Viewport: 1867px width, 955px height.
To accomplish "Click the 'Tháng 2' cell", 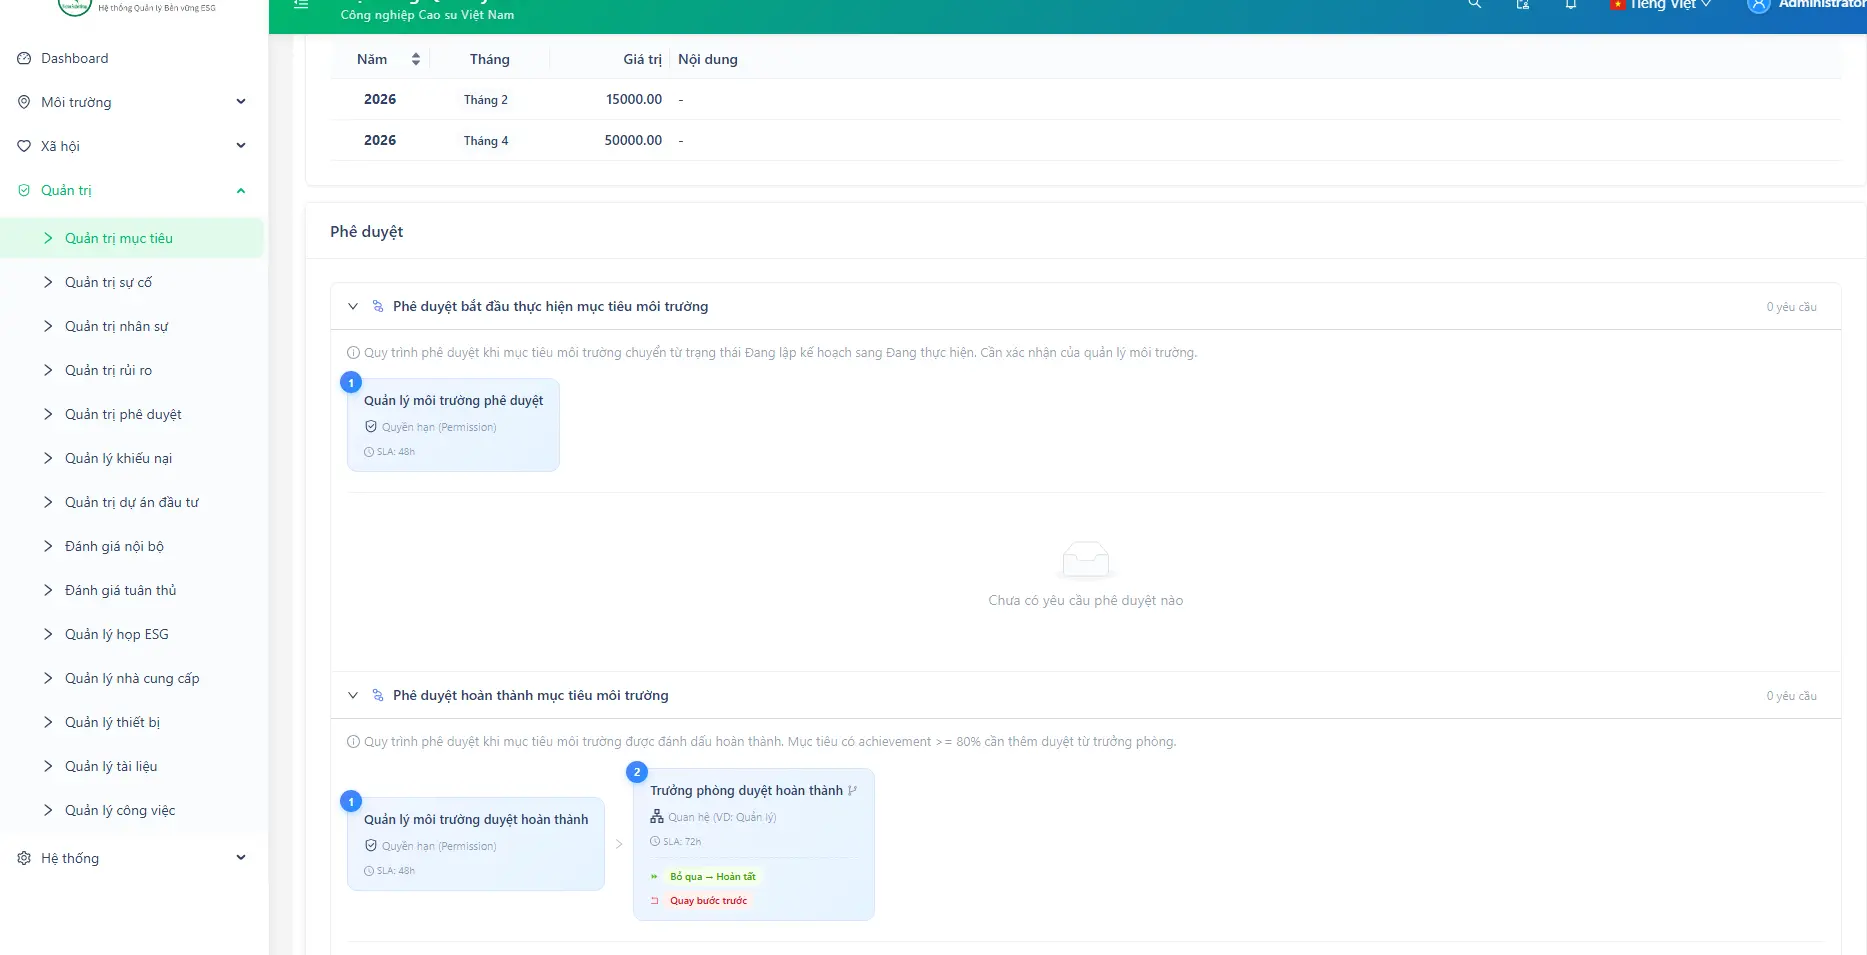I will point(486,100).
